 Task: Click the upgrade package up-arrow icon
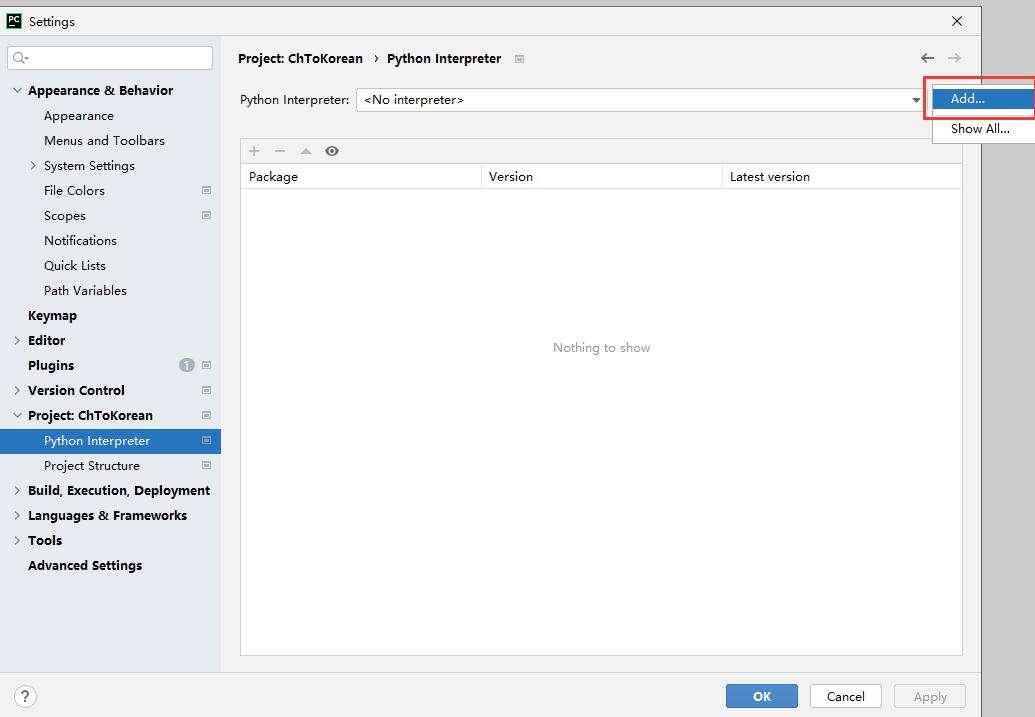306,151
